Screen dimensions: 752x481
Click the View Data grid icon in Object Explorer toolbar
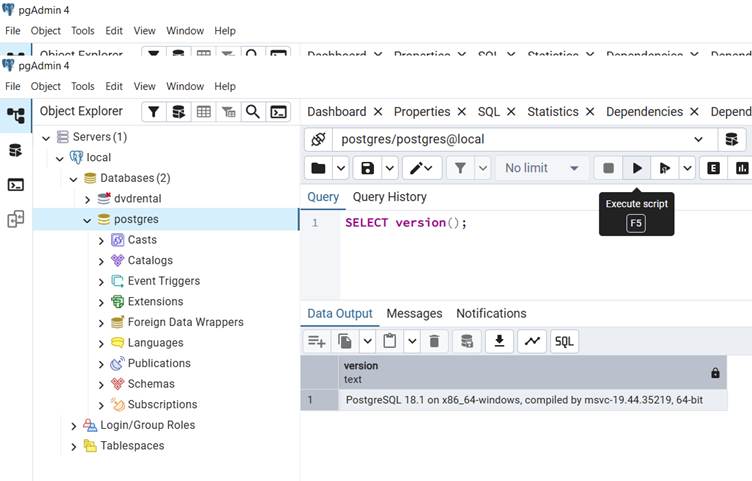click(x=203, y=112)
